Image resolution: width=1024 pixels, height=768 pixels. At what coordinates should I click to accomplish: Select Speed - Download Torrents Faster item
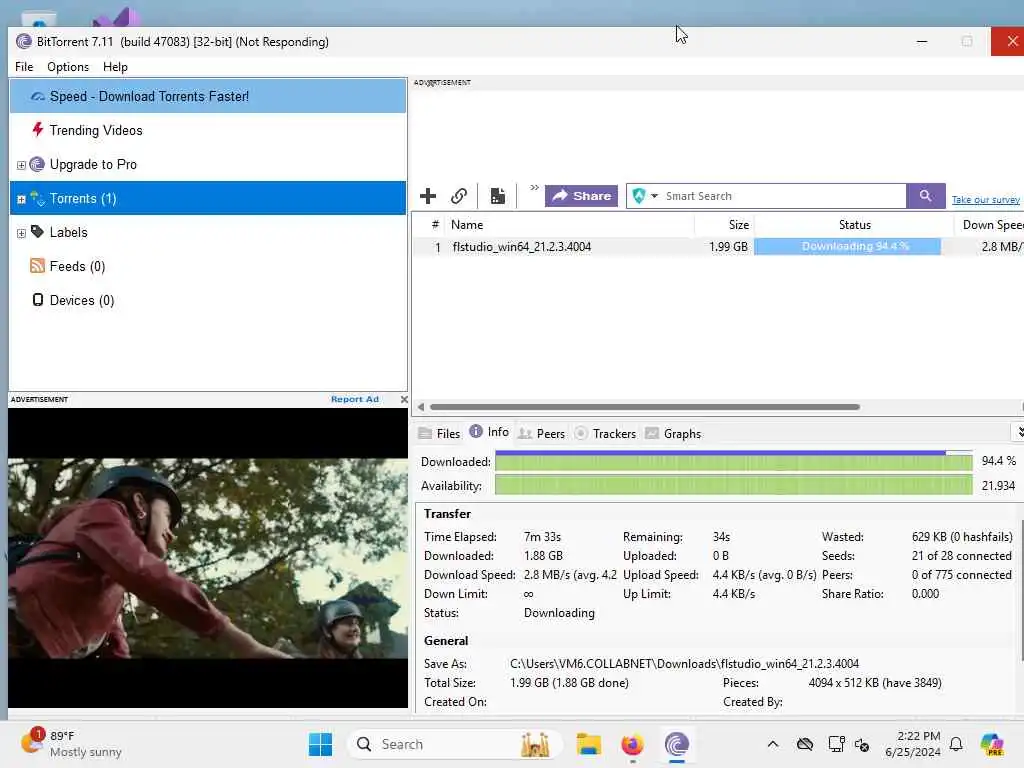click(x=208, y=96)
